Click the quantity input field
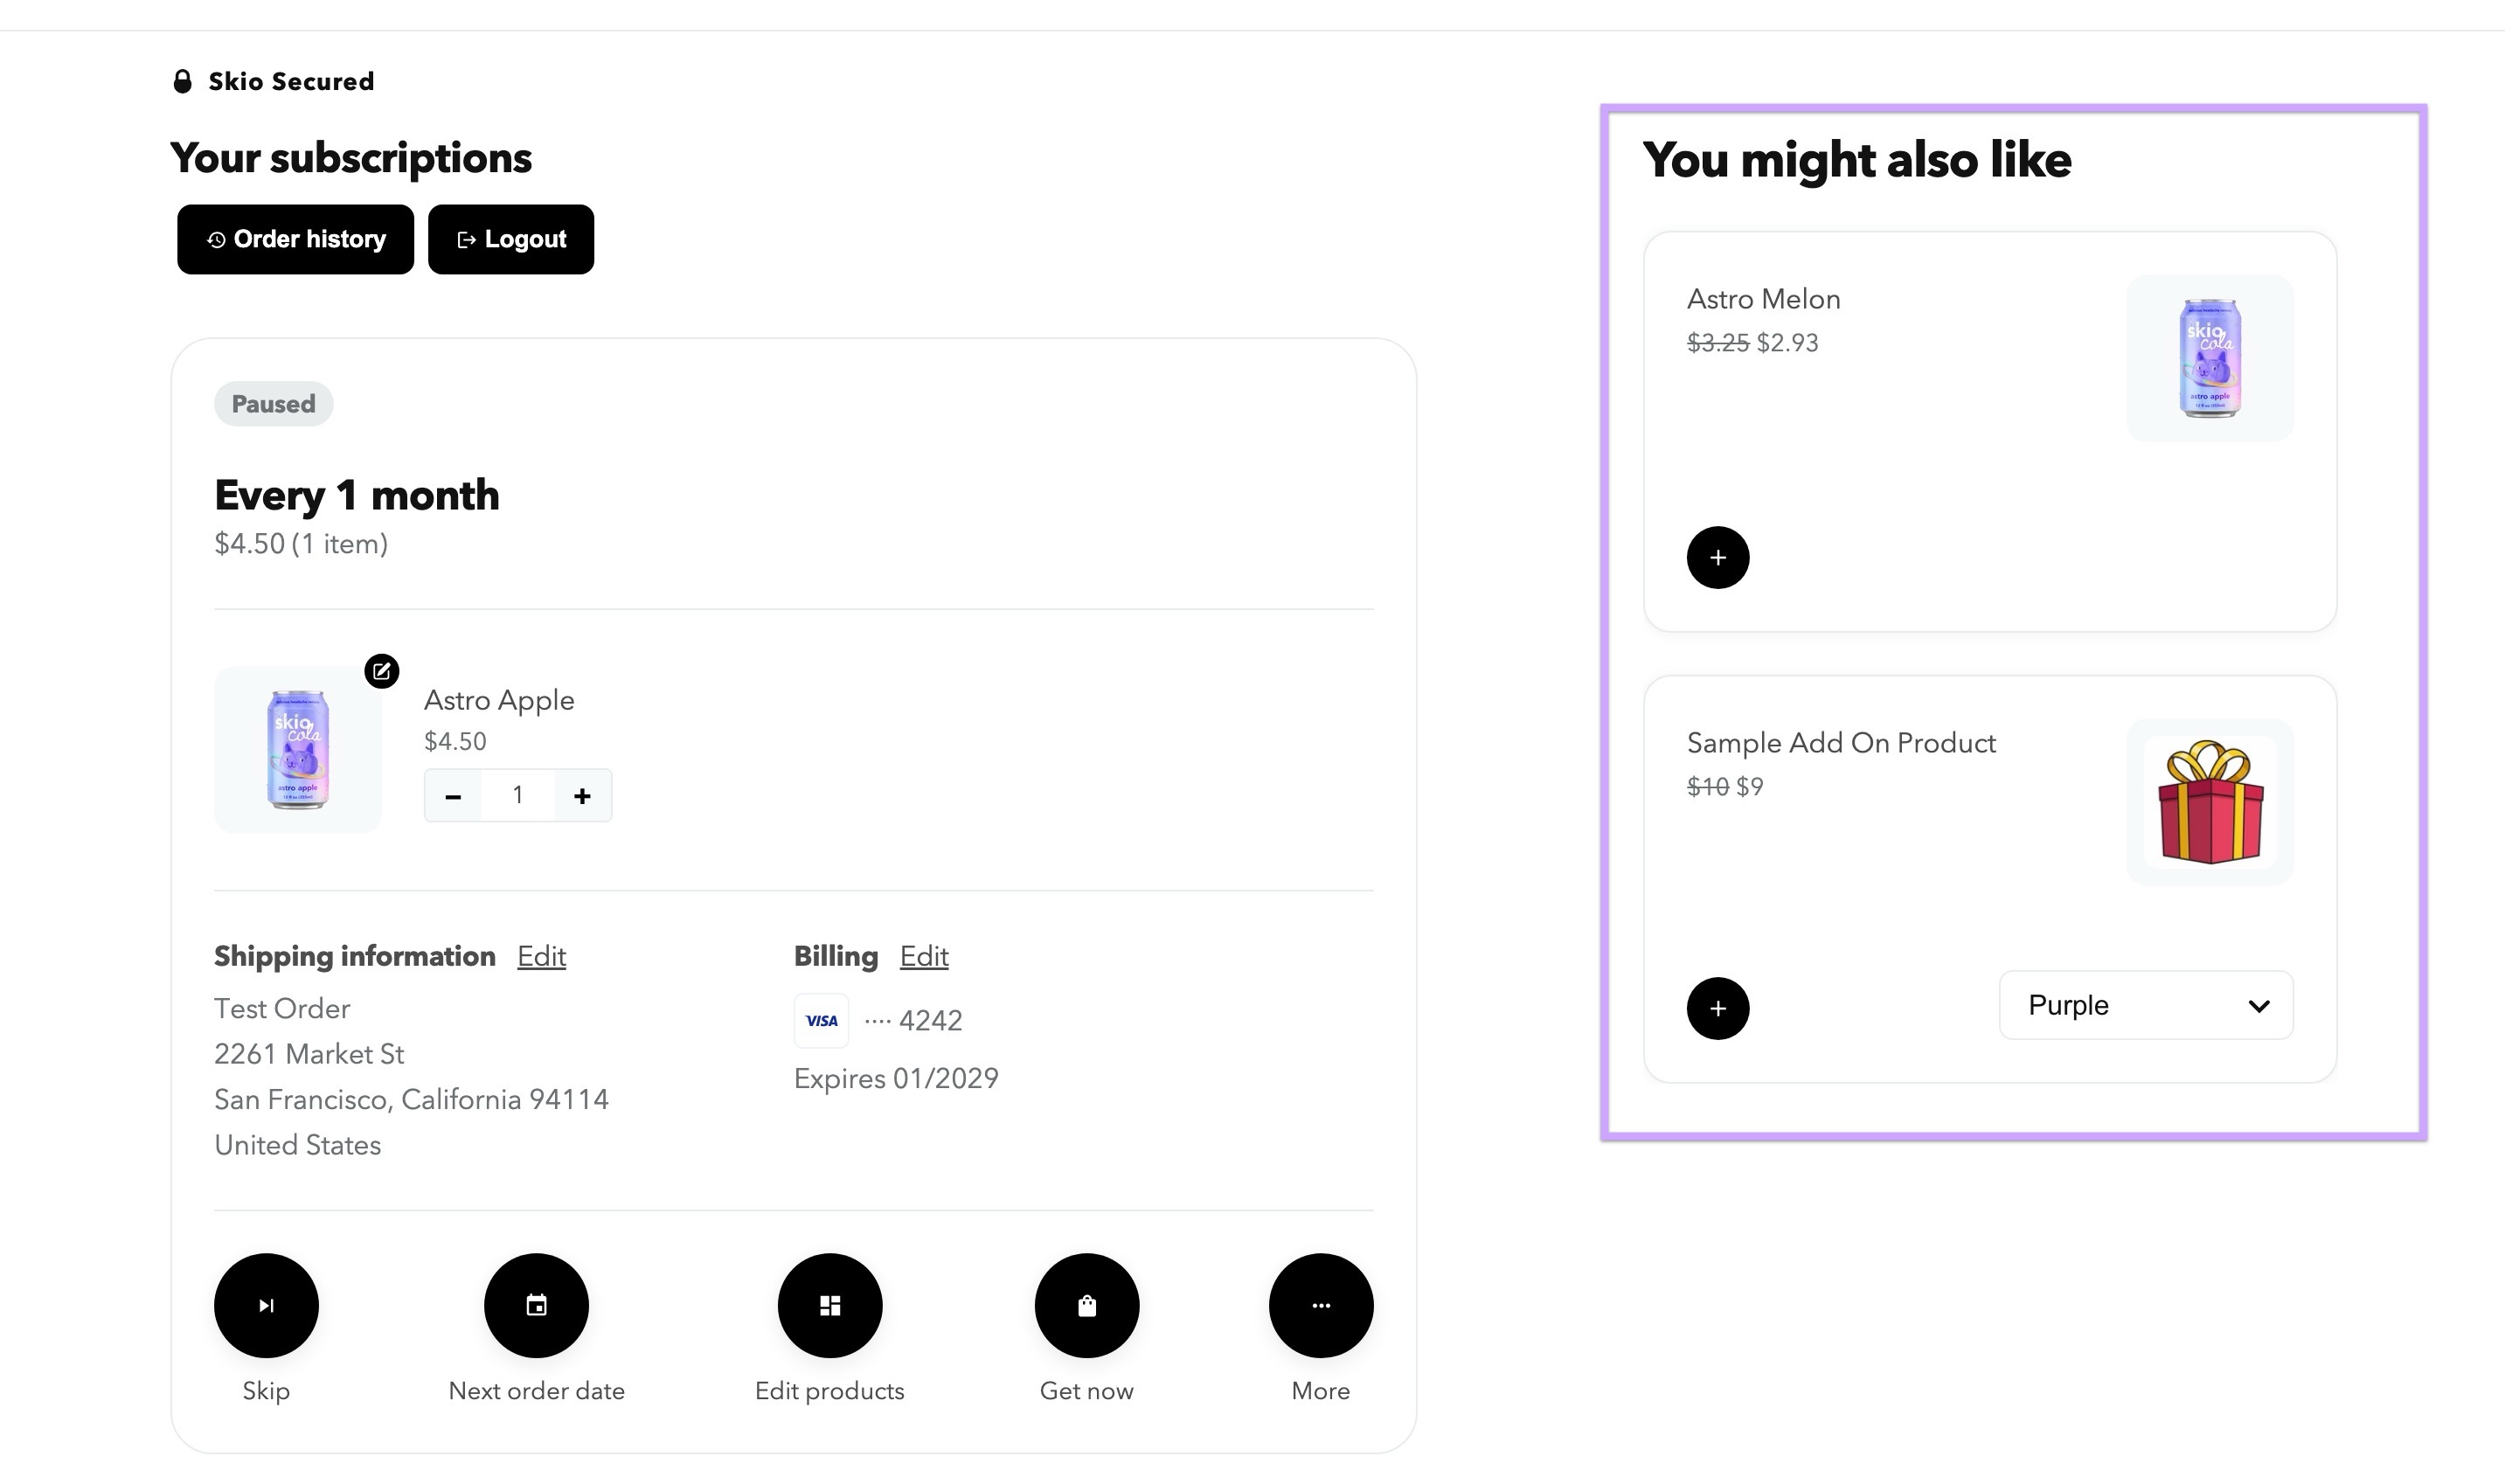The width and height of the screenshot is (2505, 1484). tap(518, 795)
